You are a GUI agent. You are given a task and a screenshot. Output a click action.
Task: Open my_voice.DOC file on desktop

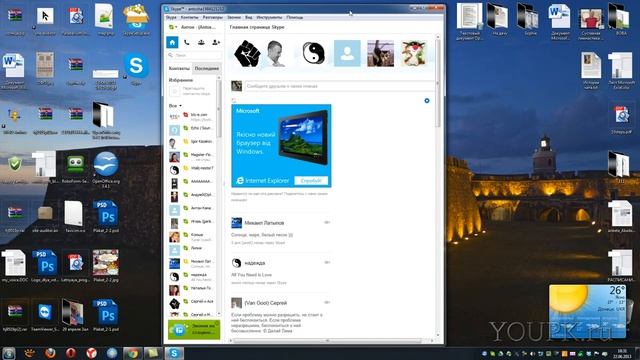point(15,266)
